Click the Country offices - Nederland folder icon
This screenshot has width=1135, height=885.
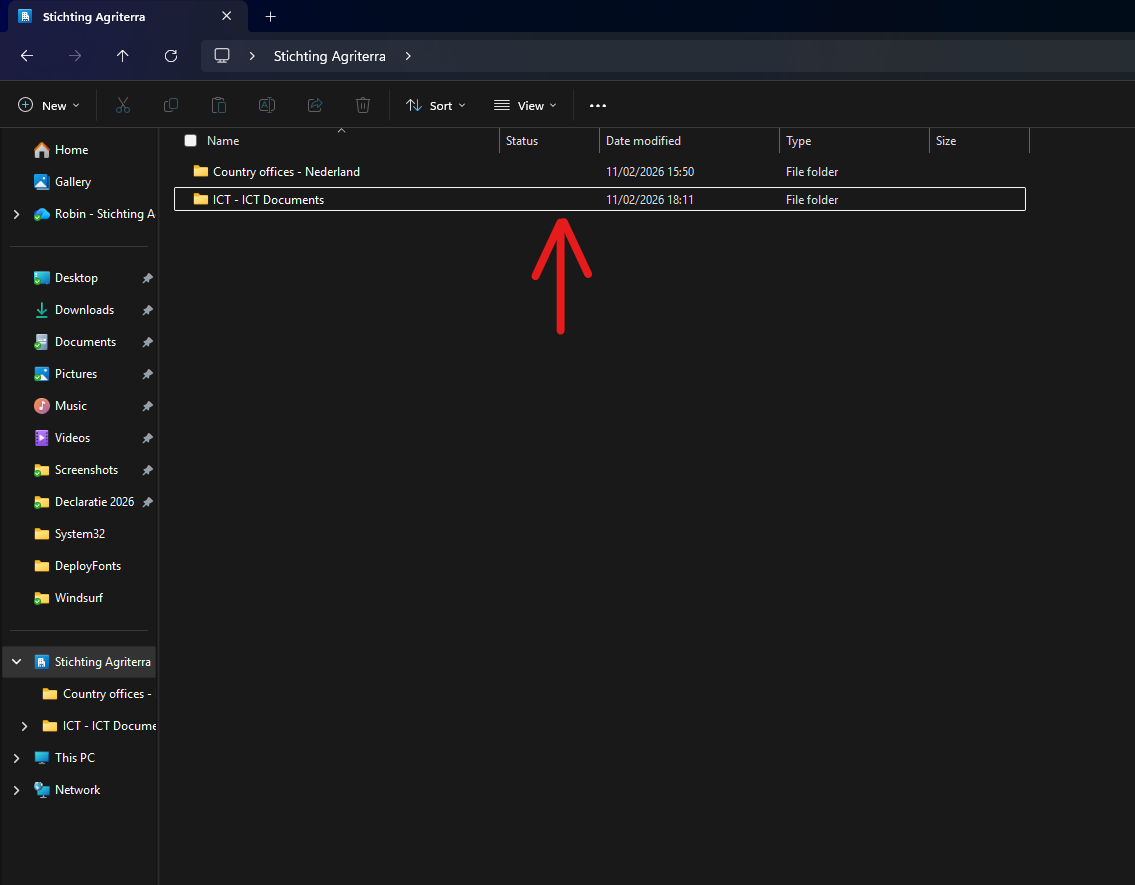[x=201, y=172]
